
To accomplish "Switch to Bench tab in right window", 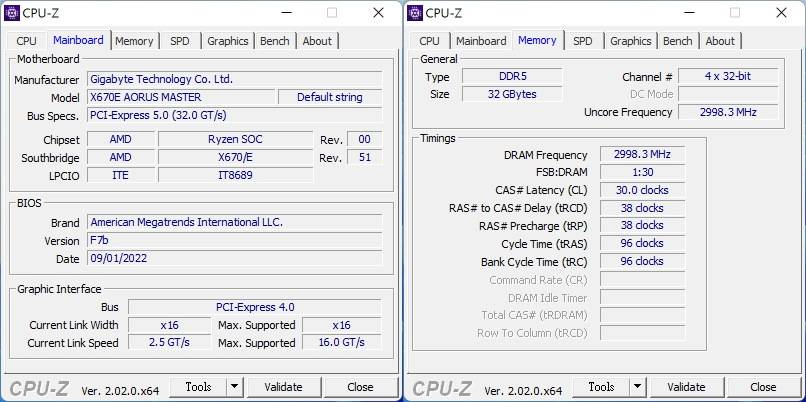I will 677,41.
